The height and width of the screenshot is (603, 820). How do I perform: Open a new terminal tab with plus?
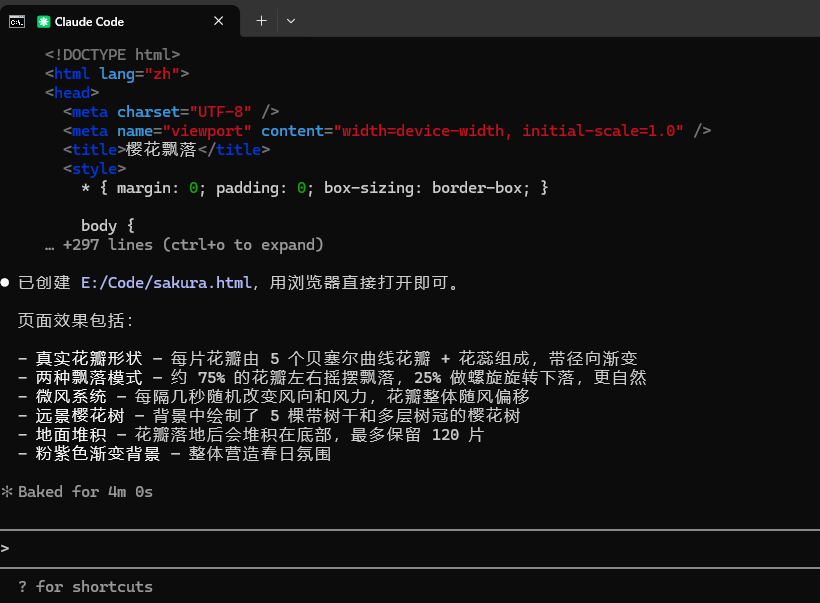[x=261, y=20]
